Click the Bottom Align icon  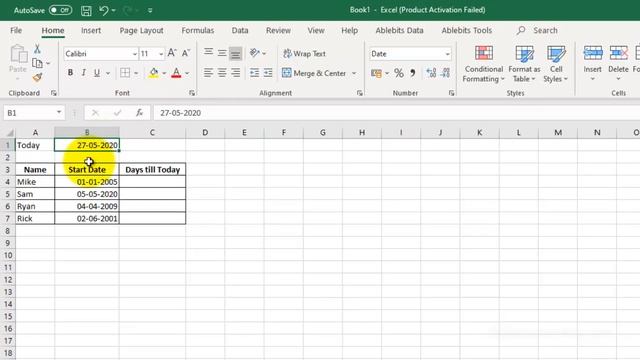(236, 53)
